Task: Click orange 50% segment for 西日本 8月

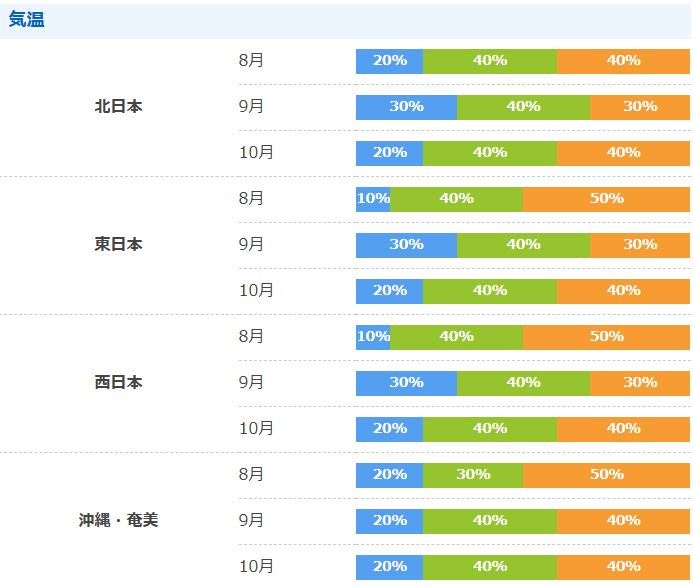Action: pos(606,337)
